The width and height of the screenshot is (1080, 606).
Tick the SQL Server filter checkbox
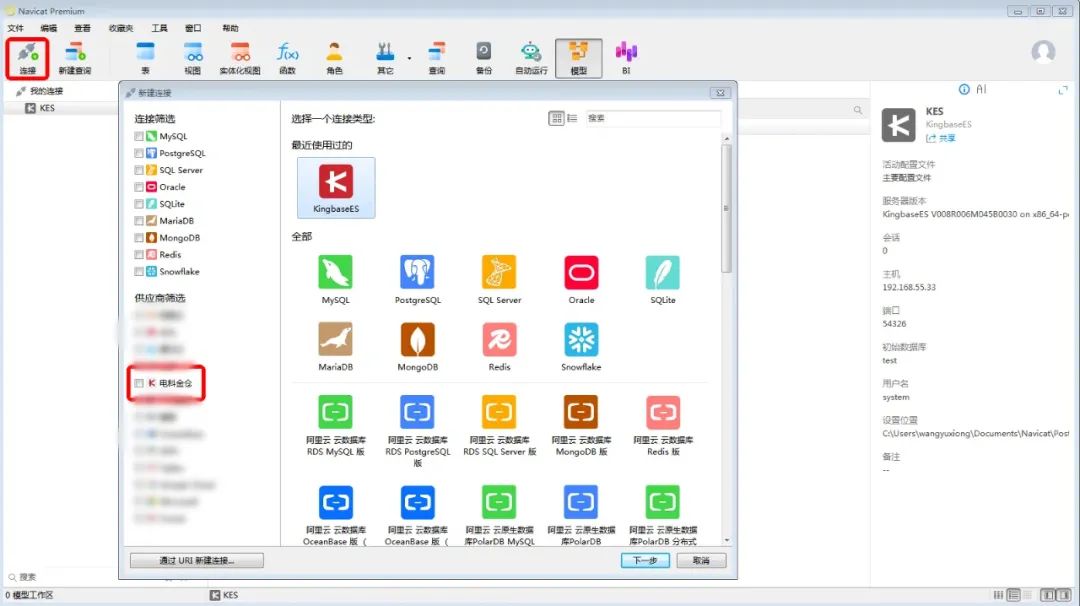[x=139, y=170]
